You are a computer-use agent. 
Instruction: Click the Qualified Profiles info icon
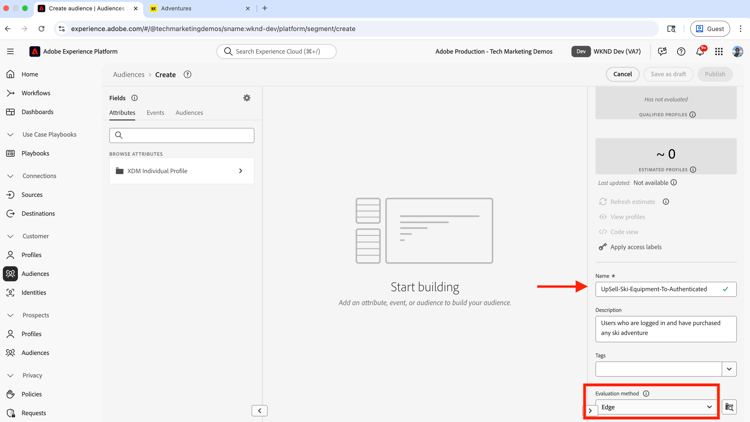693,114
